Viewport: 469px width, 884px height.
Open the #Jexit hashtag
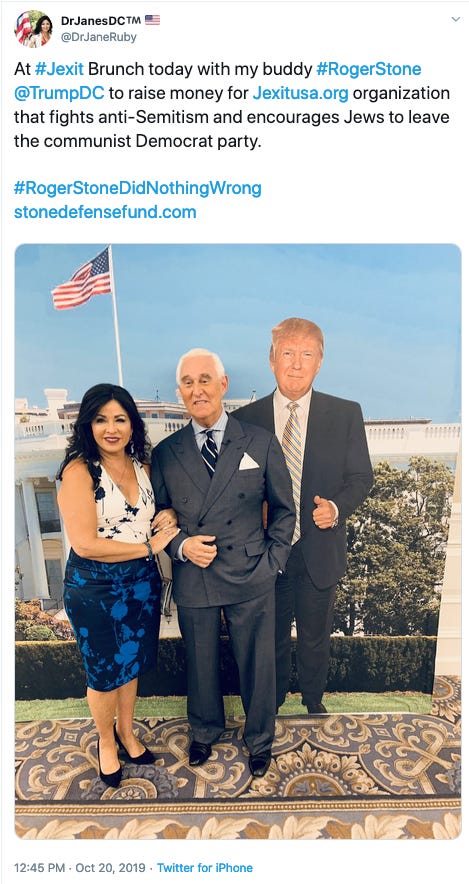click(x=59, y=69)
